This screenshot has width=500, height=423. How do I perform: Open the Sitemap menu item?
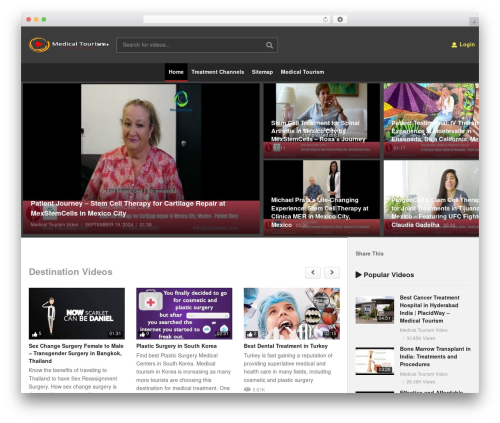coord(262,72)
